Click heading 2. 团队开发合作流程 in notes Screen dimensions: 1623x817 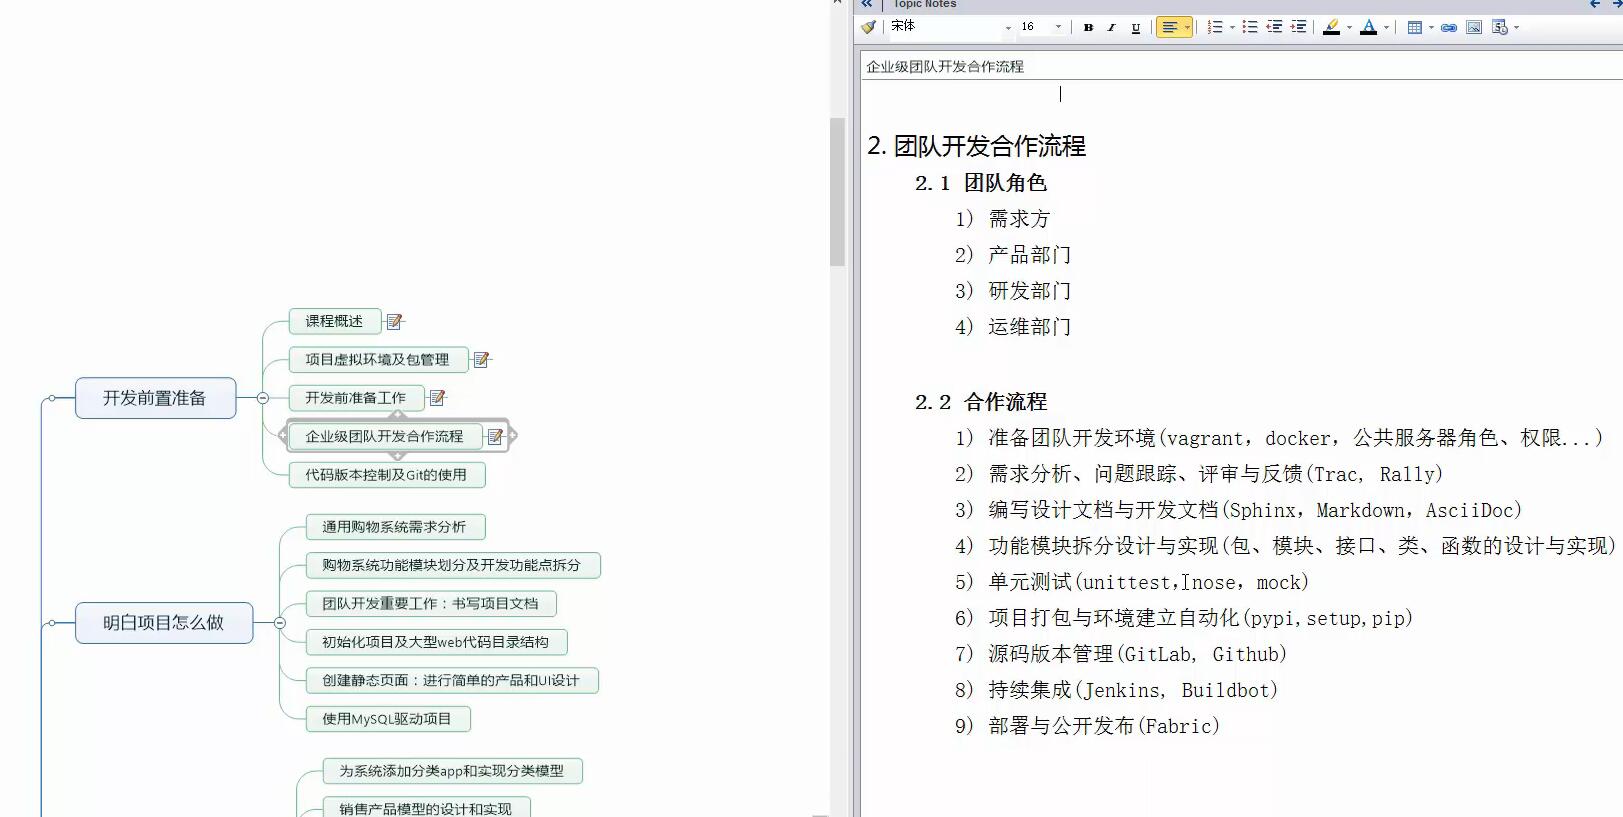977,146
